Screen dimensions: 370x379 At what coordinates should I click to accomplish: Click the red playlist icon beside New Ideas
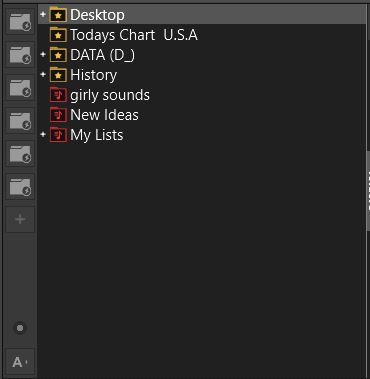(x=58, y=115)
